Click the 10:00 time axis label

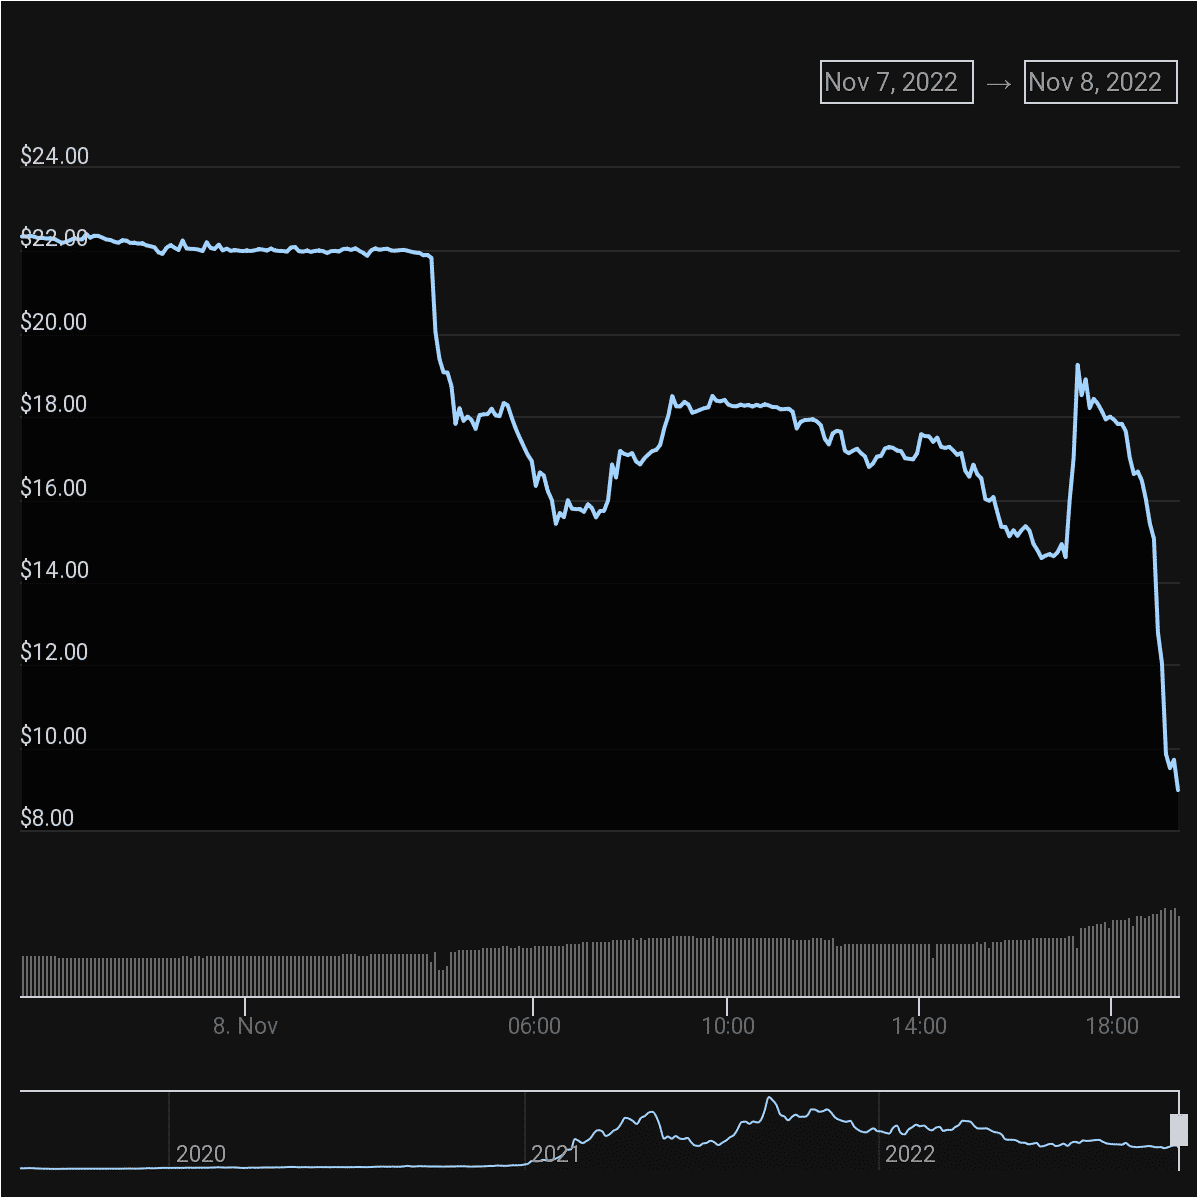pyautogui.click(x=727, y=1026)
